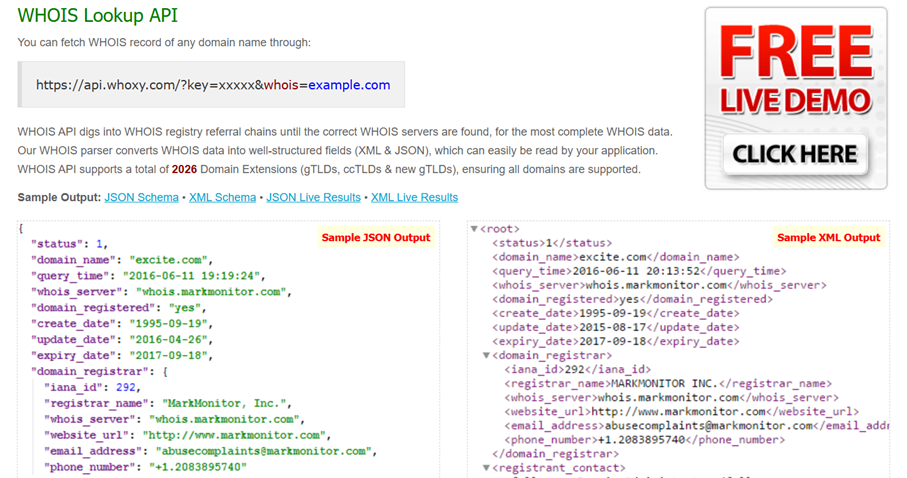The height and width of the screenshot is (478, 907).
Task: Collapse the domain_registrar XML node
Action: click(486, 355)
